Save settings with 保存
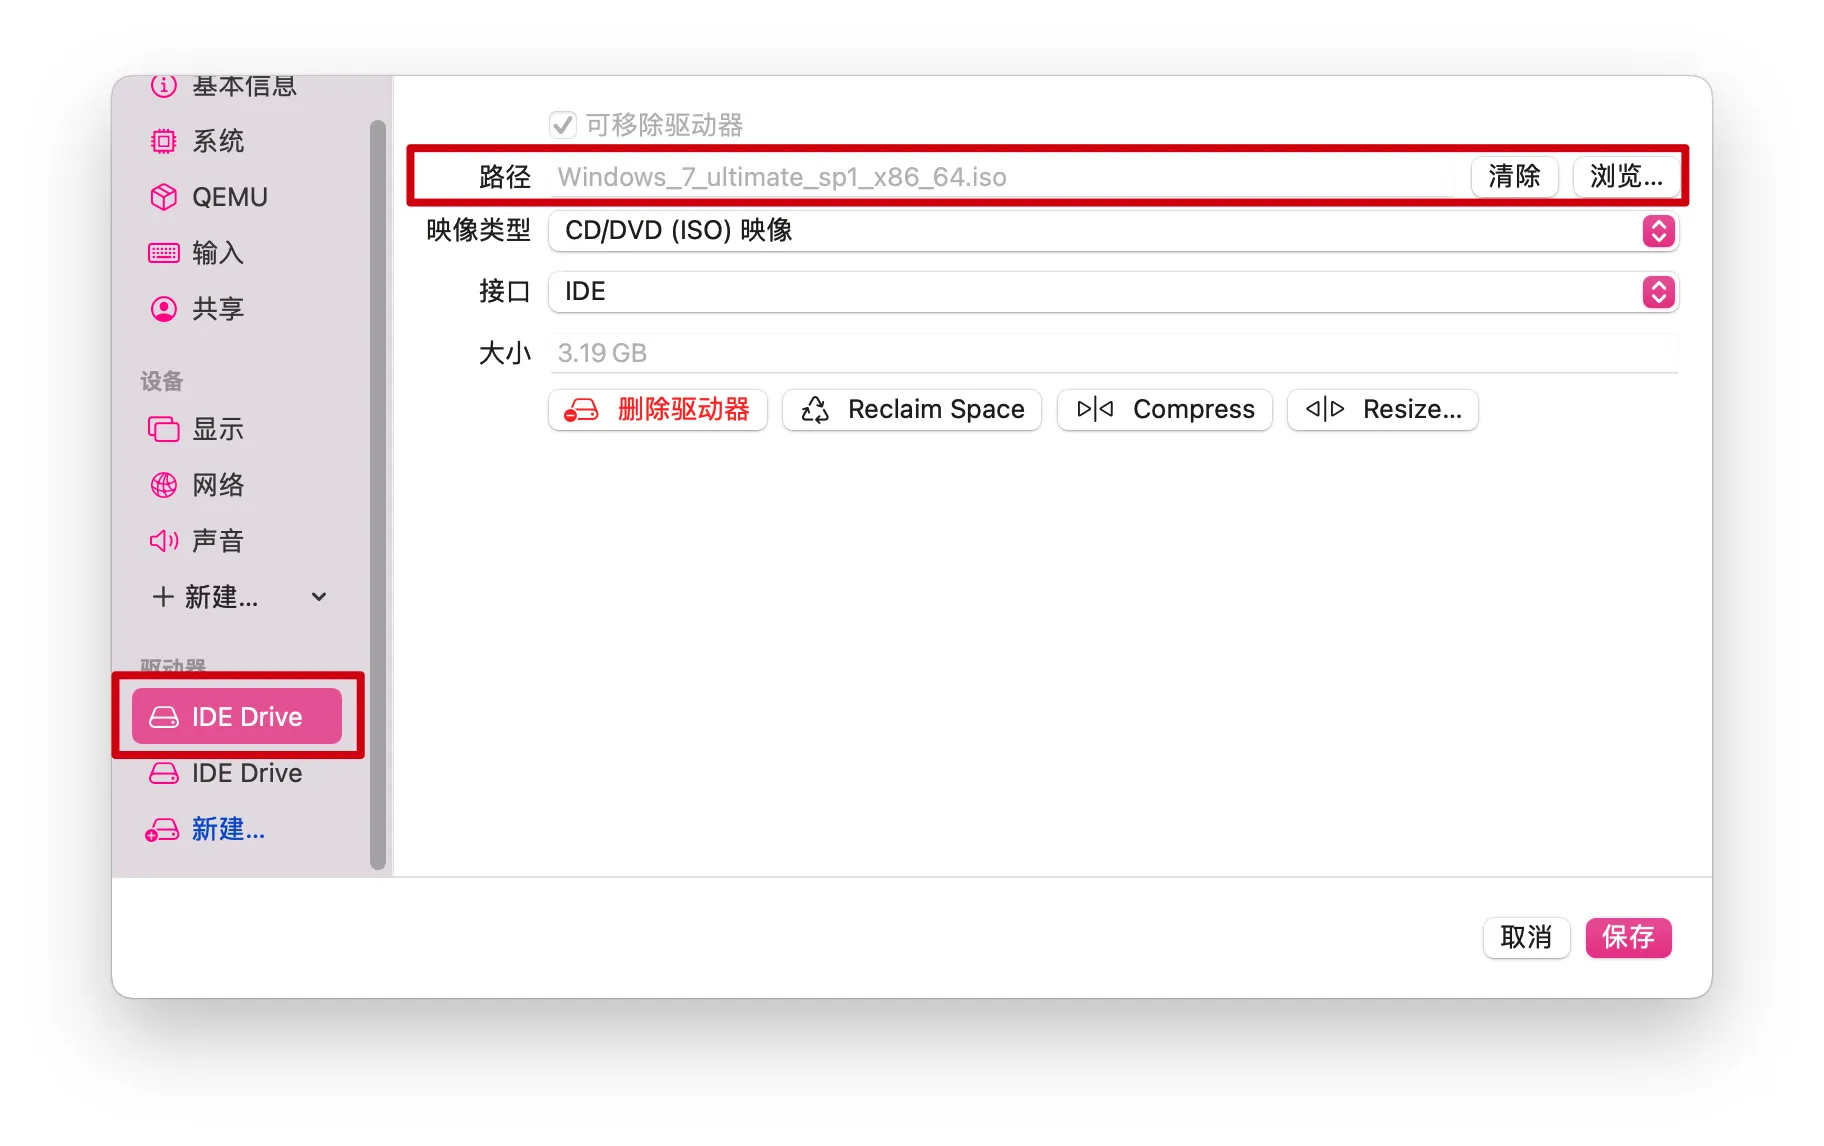 1628,938
